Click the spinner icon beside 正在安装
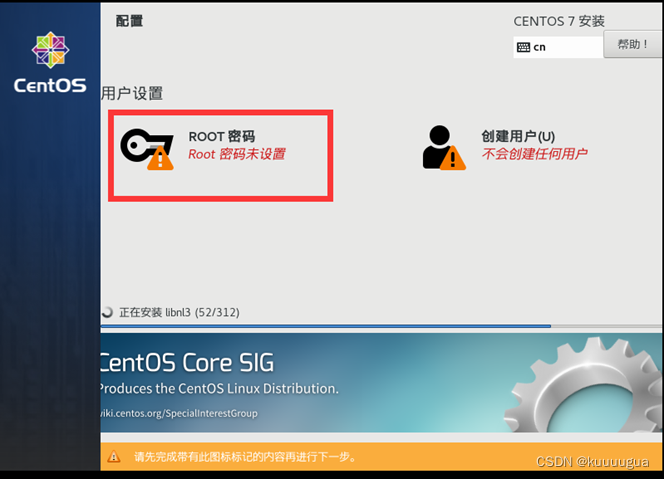 107,312
